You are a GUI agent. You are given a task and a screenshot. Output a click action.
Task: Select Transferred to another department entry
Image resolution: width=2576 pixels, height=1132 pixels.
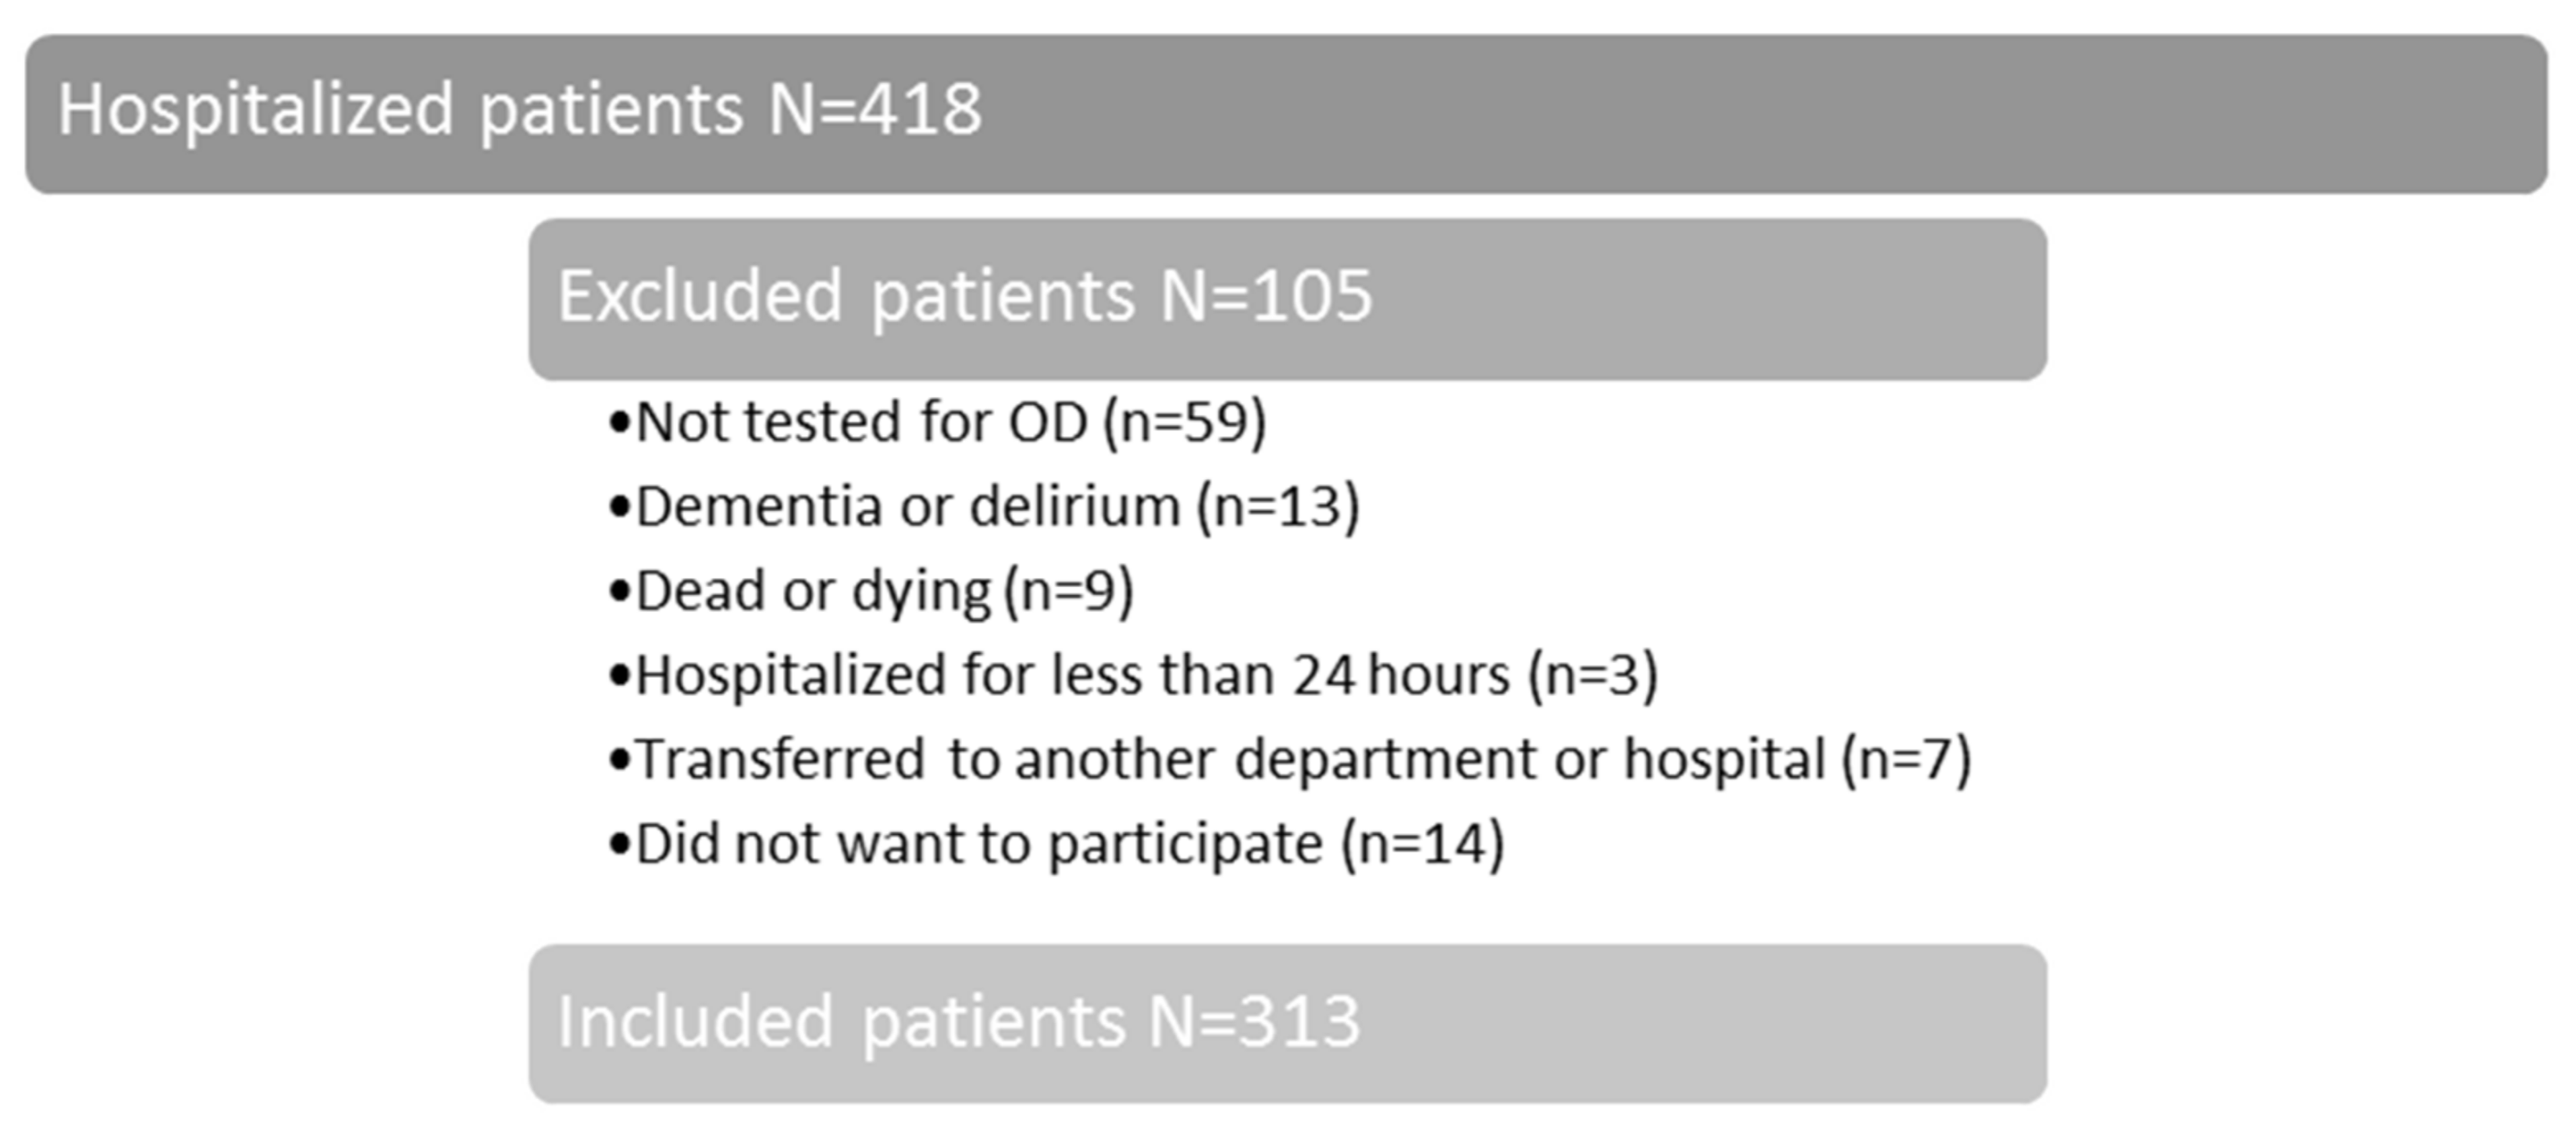click(x=1290, y=759)
